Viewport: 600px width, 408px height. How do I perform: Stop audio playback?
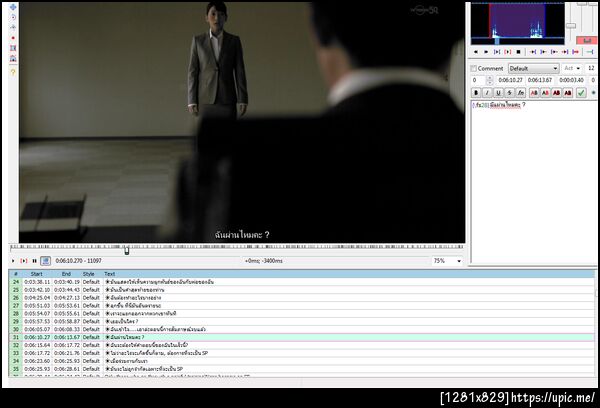(518, 52)
